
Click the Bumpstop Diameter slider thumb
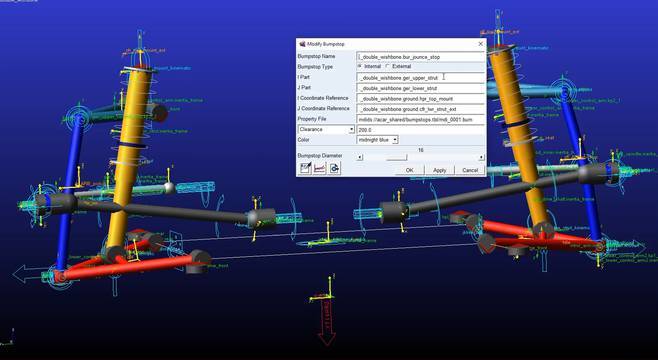click(397, 157)
